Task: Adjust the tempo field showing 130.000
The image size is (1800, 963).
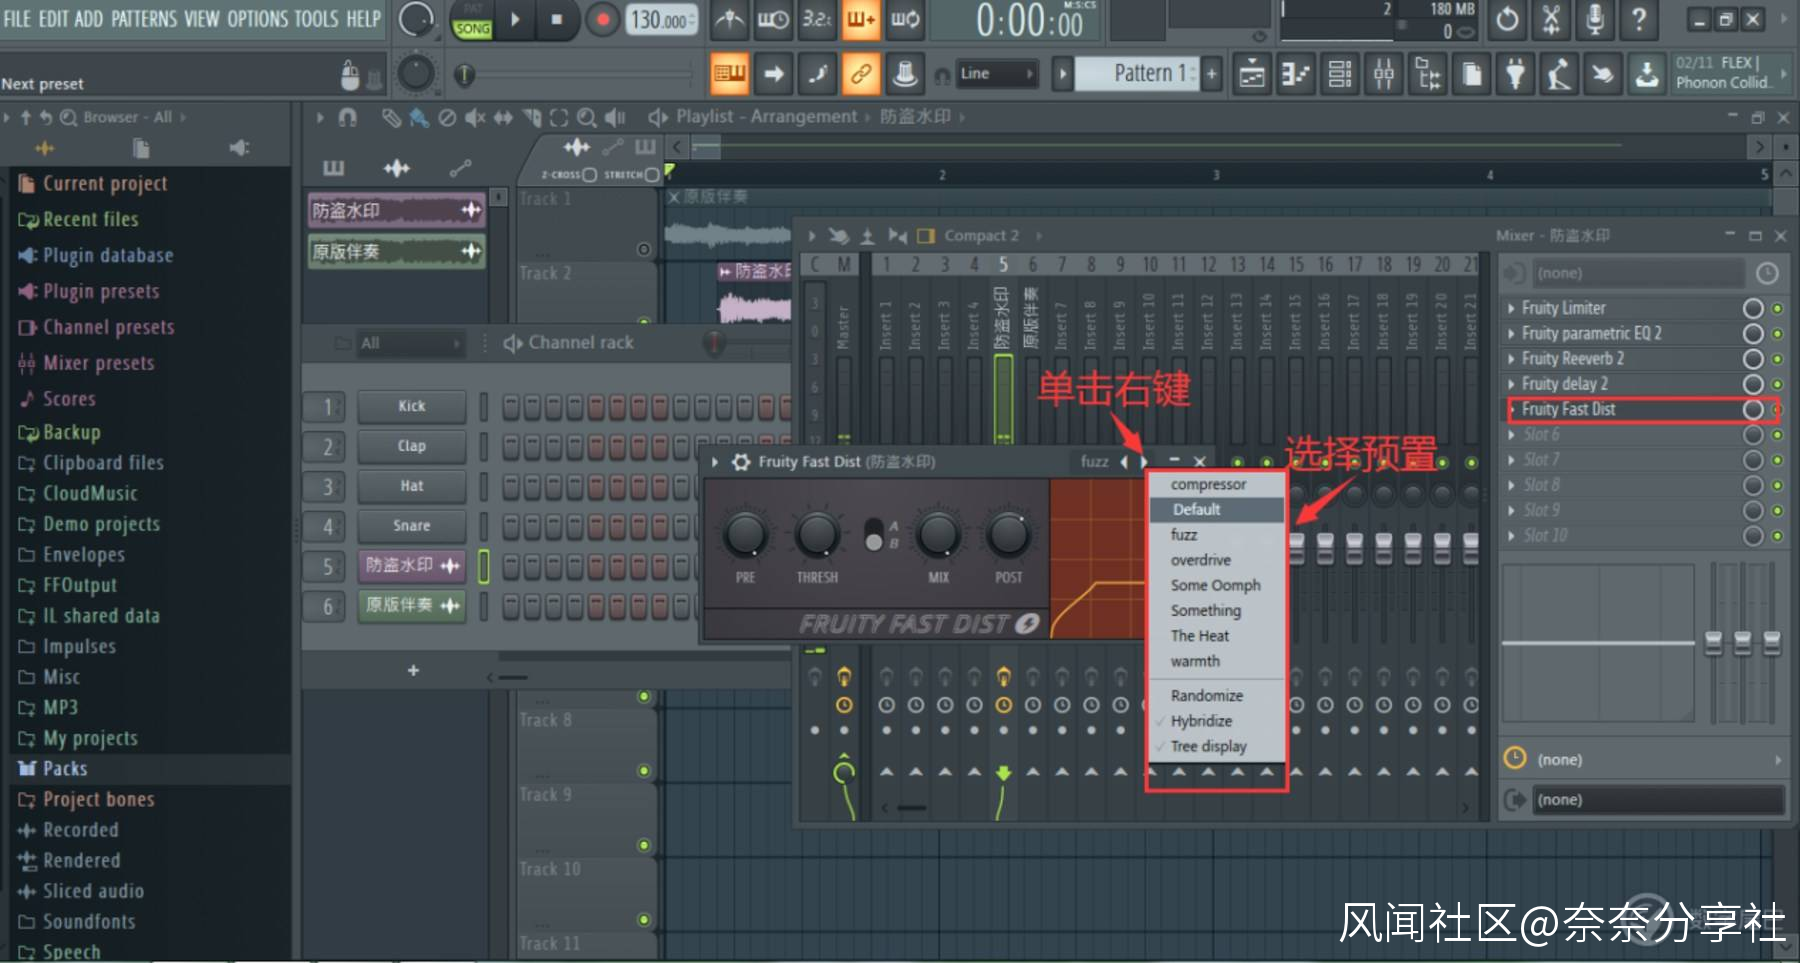Action: pyautogui.click(x=659, y=20)
